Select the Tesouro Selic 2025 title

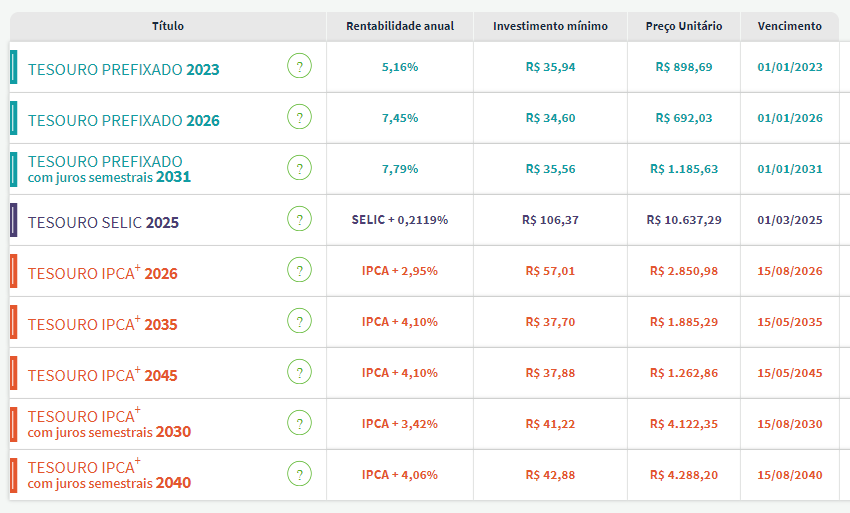(103, 222)
